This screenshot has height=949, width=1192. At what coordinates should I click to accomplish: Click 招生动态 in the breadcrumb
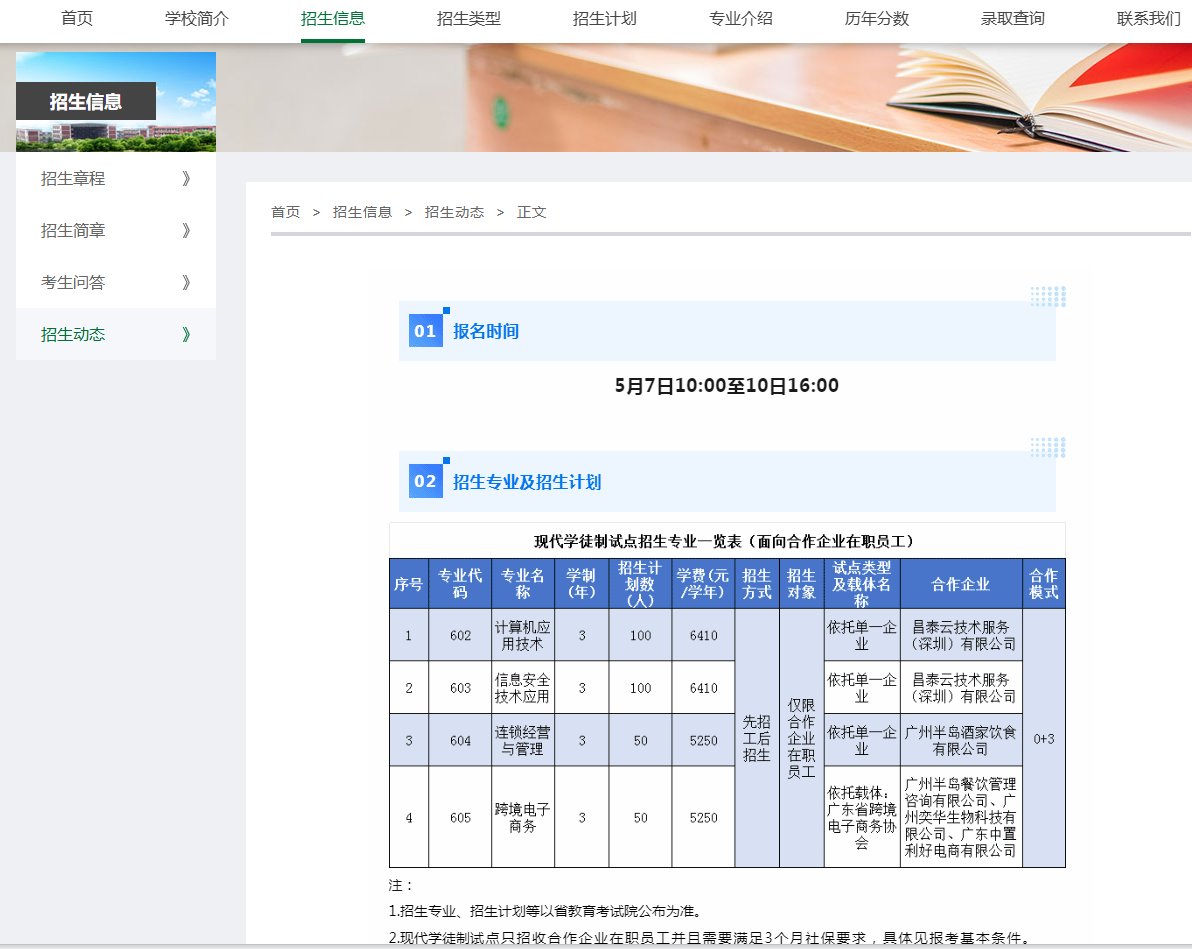point(455,212)
